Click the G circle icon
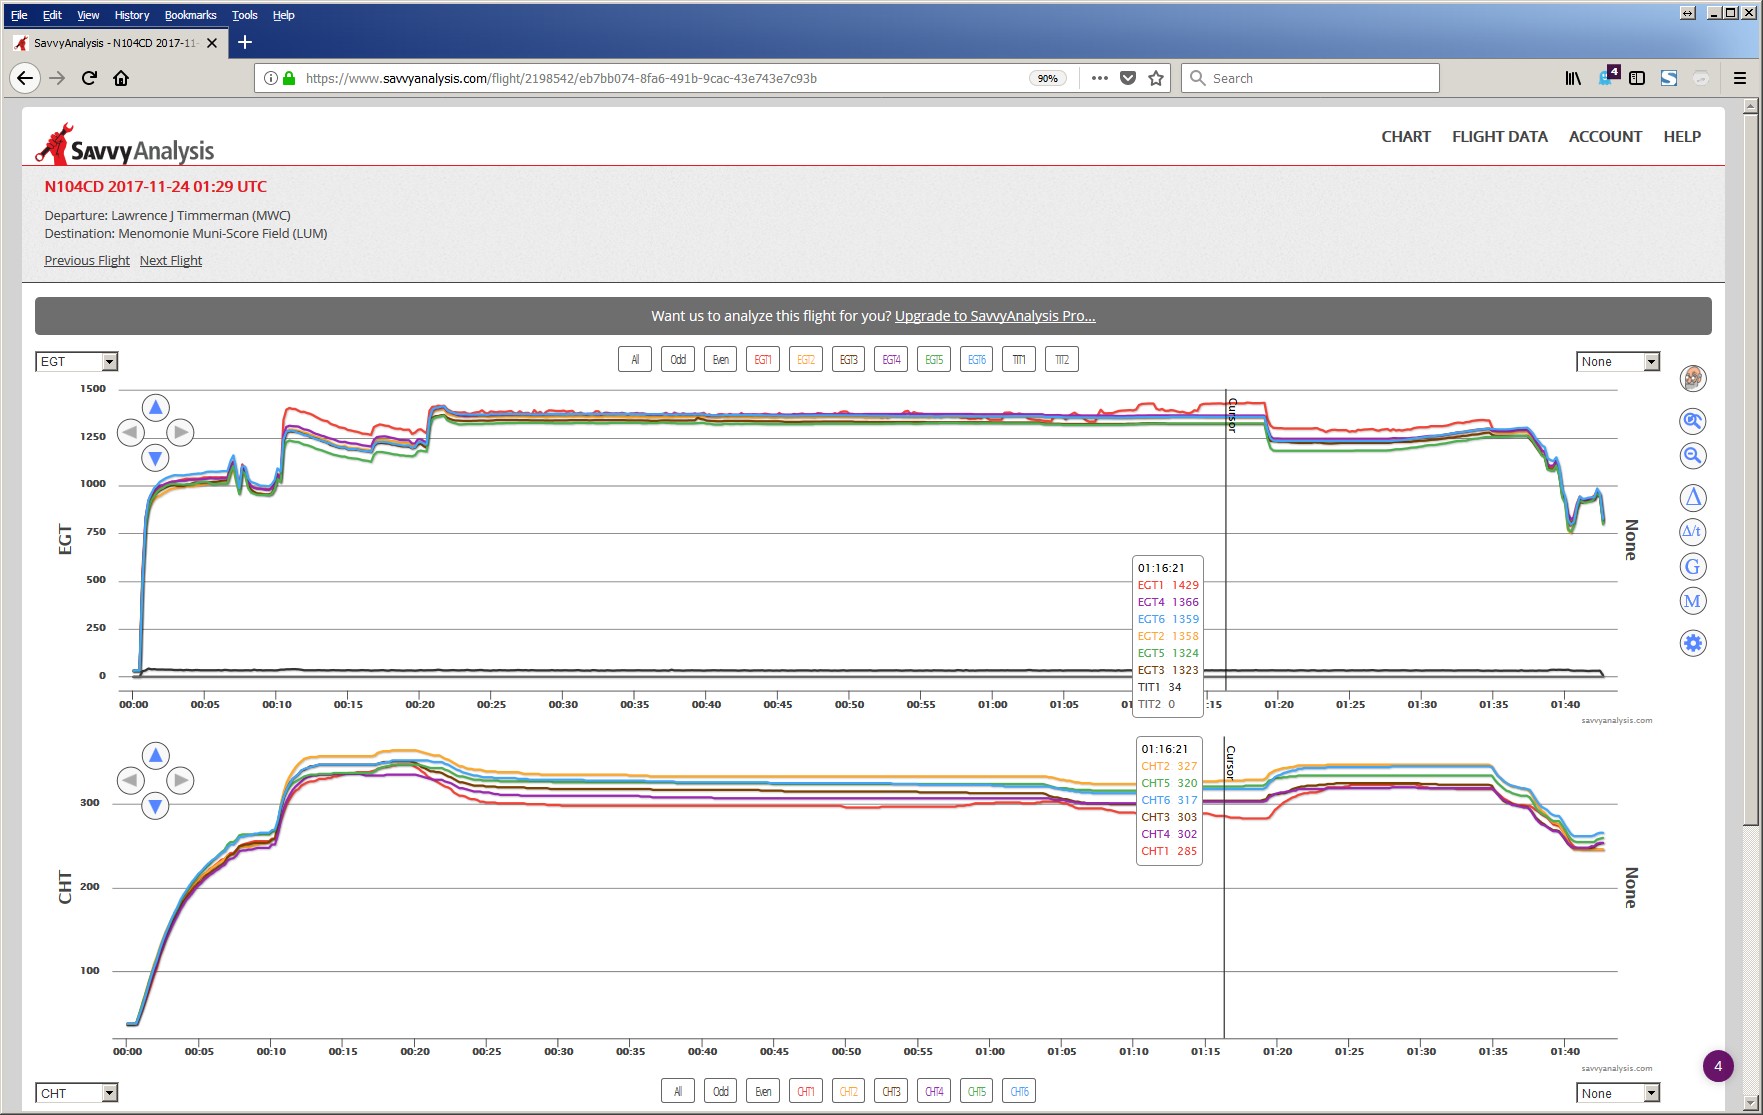 [1692, 567]
